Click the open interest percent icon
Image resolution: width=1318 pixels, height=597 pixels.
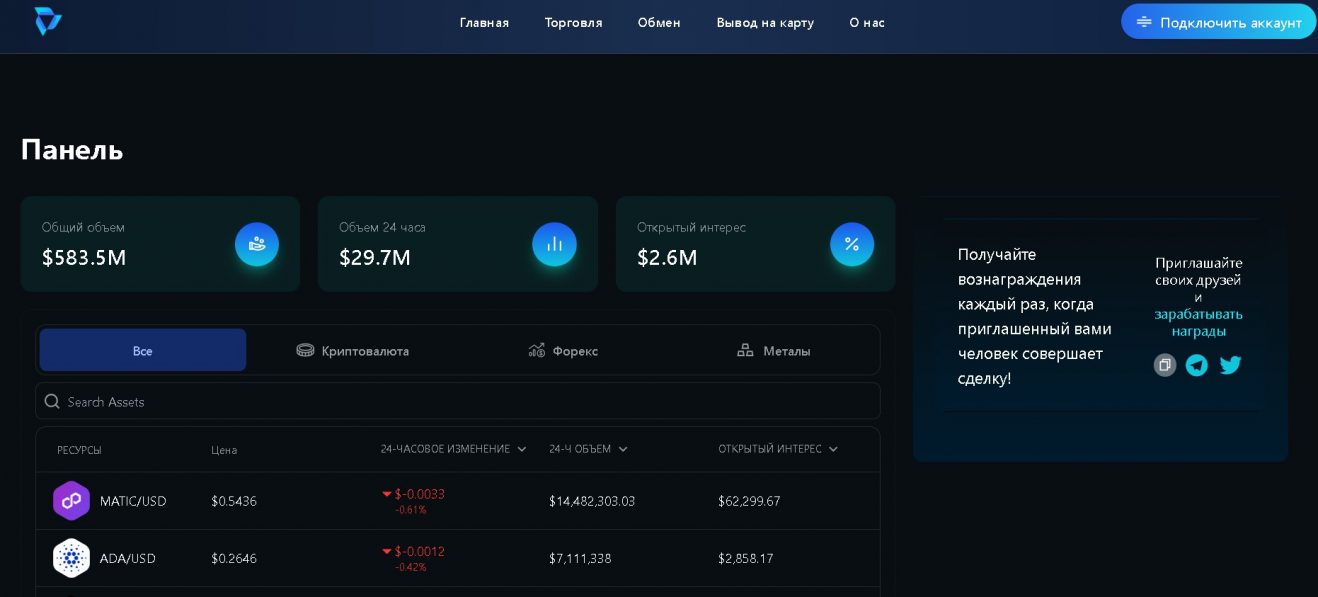tap(852, 244)
